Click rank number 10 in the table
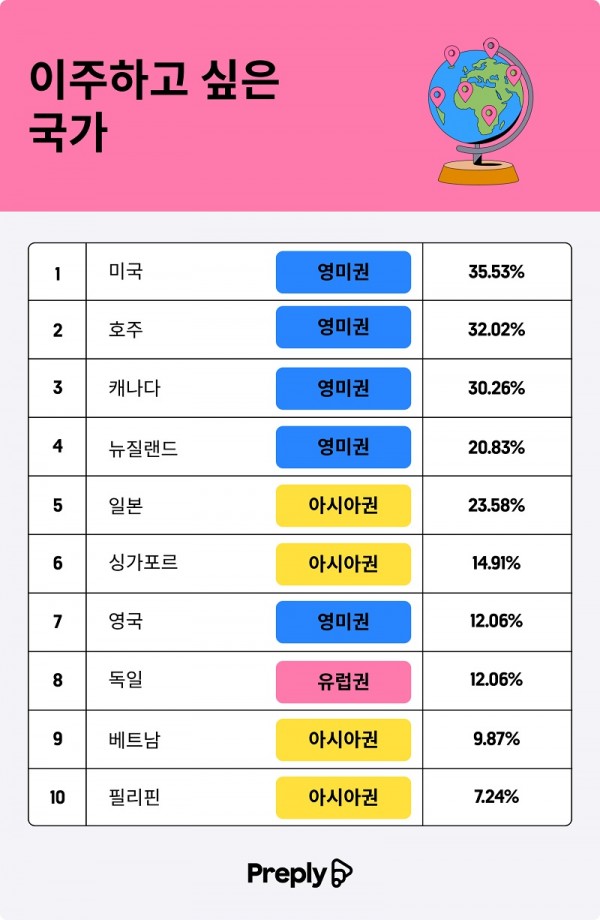 point(57,798)
